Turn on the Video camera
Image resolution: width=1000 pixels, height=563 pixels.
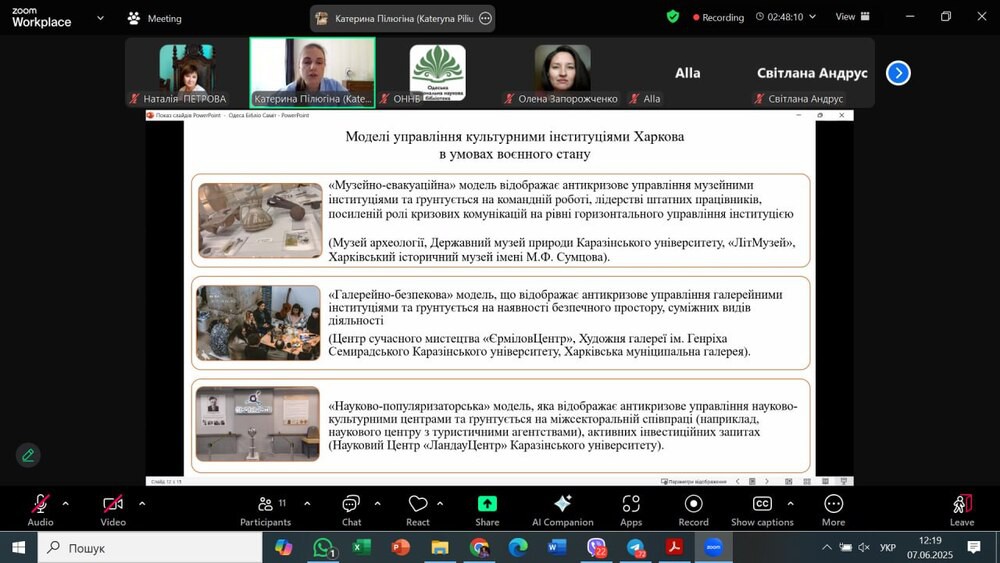pyautogui.click(x=113, y=508)
